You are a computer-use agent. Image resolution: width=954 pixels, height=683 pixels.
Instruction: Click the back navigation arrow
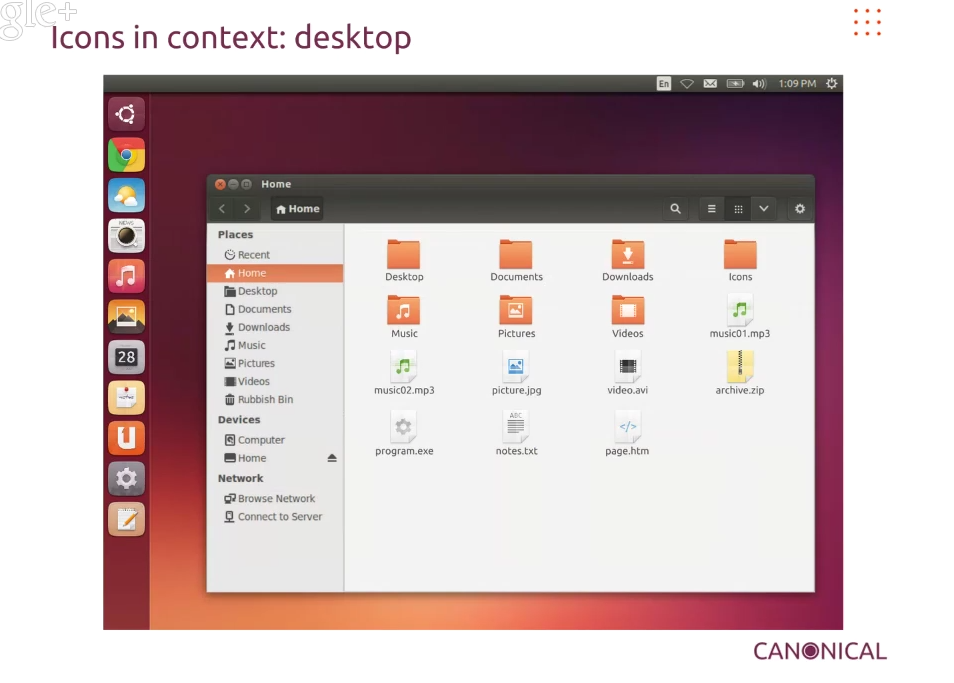tap(222, 209)
